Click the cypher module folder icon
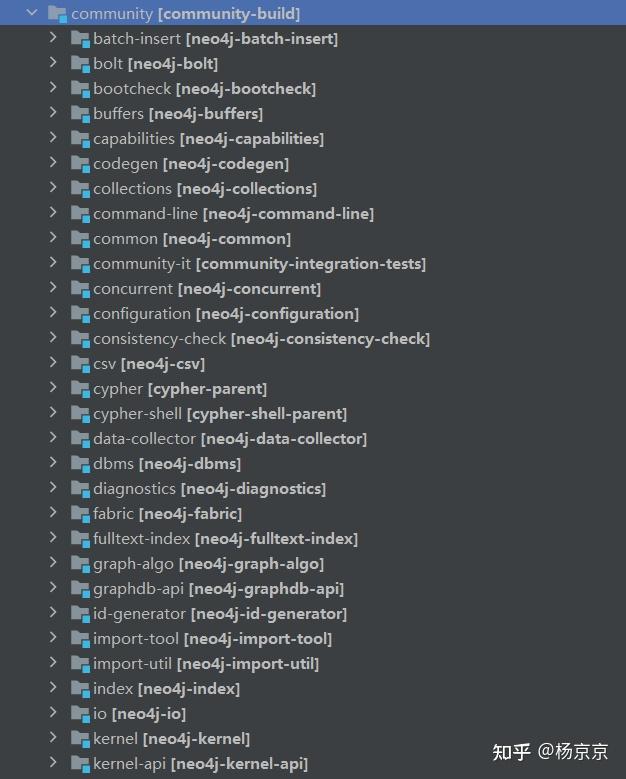 click(x=80, y=389)
